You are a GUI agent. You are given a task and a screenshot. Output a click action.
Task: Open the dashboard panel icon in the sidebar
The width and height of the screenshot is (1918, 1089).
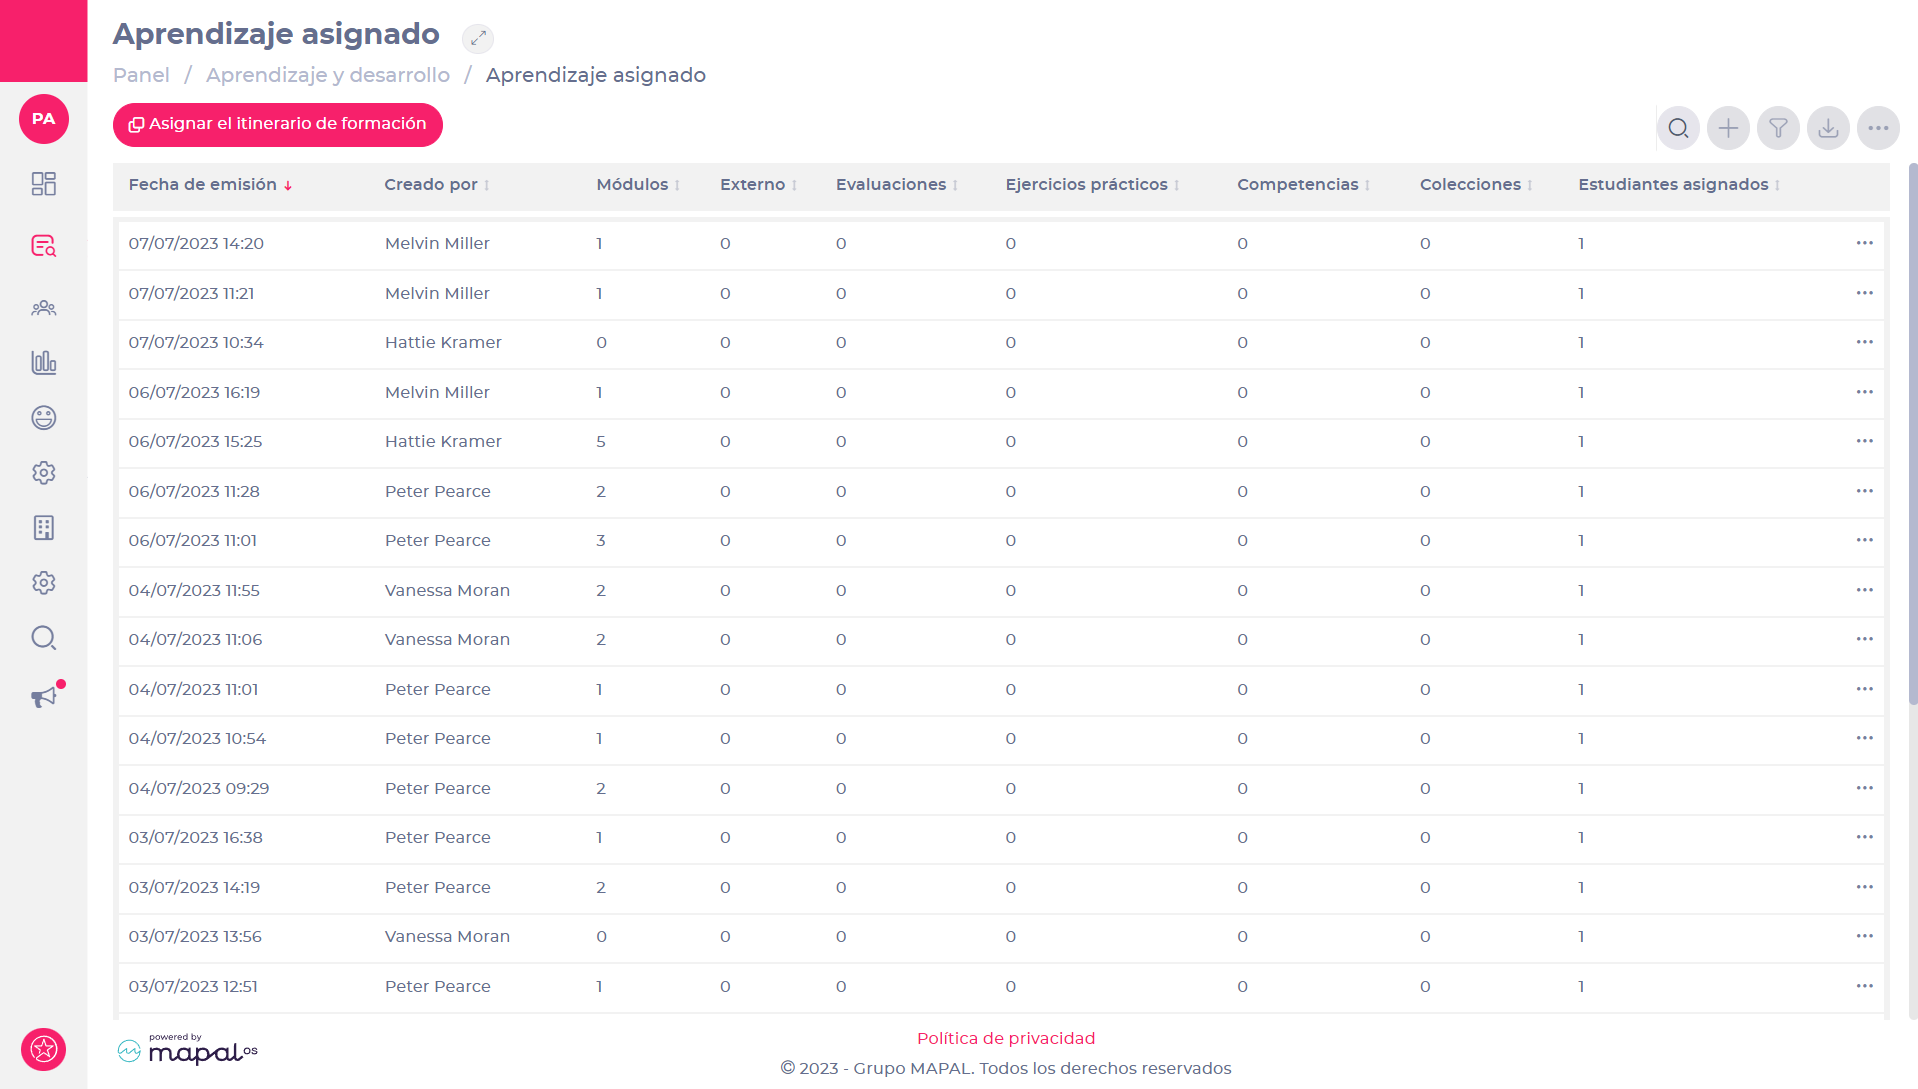[43, 184]
